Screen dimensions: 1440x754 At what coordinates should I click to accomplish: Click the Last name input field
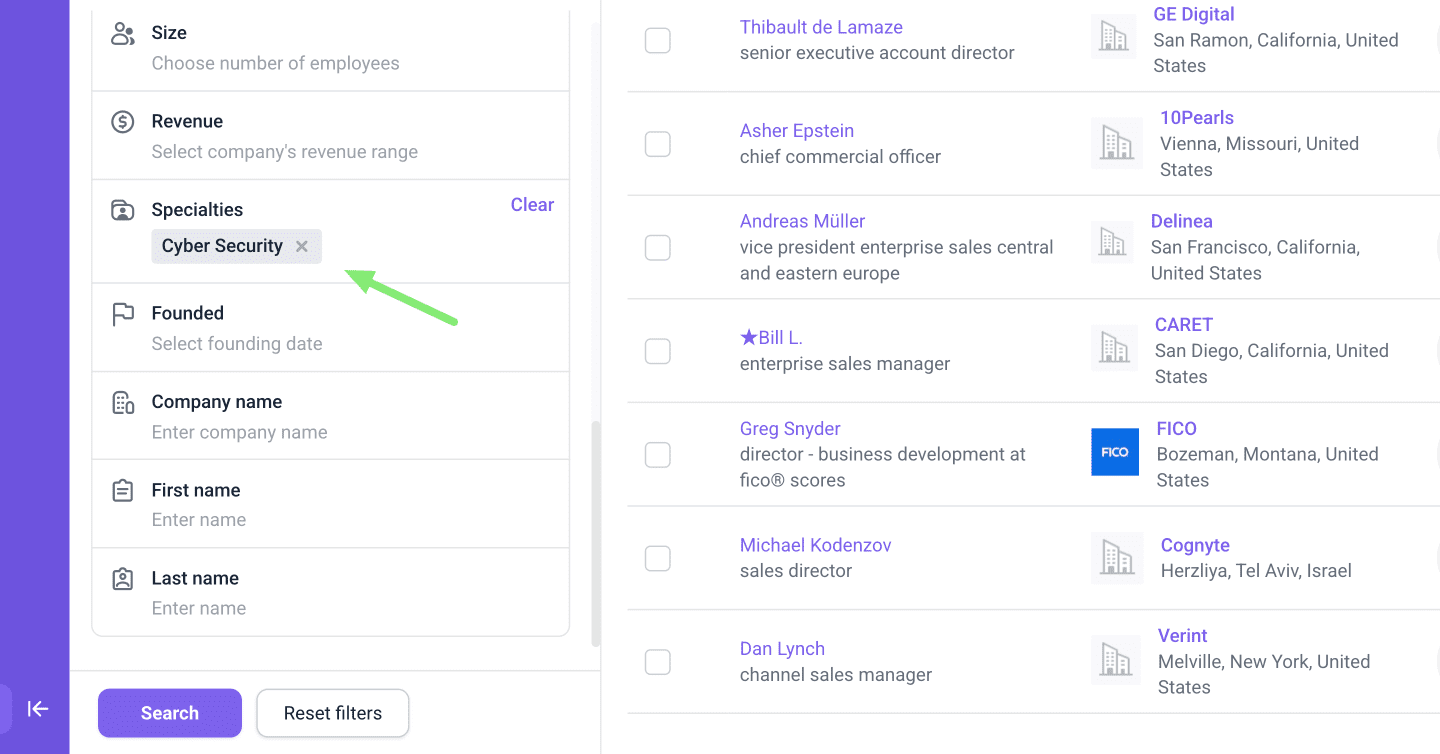(x=199, y=608)
